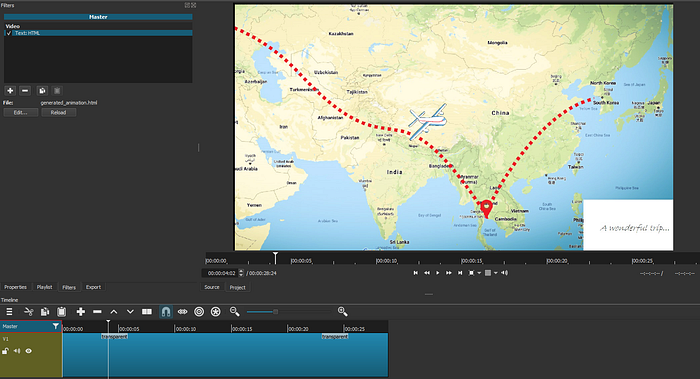
Task: Overwrite clip with the down chevron icon
Action: click(130, 312)
